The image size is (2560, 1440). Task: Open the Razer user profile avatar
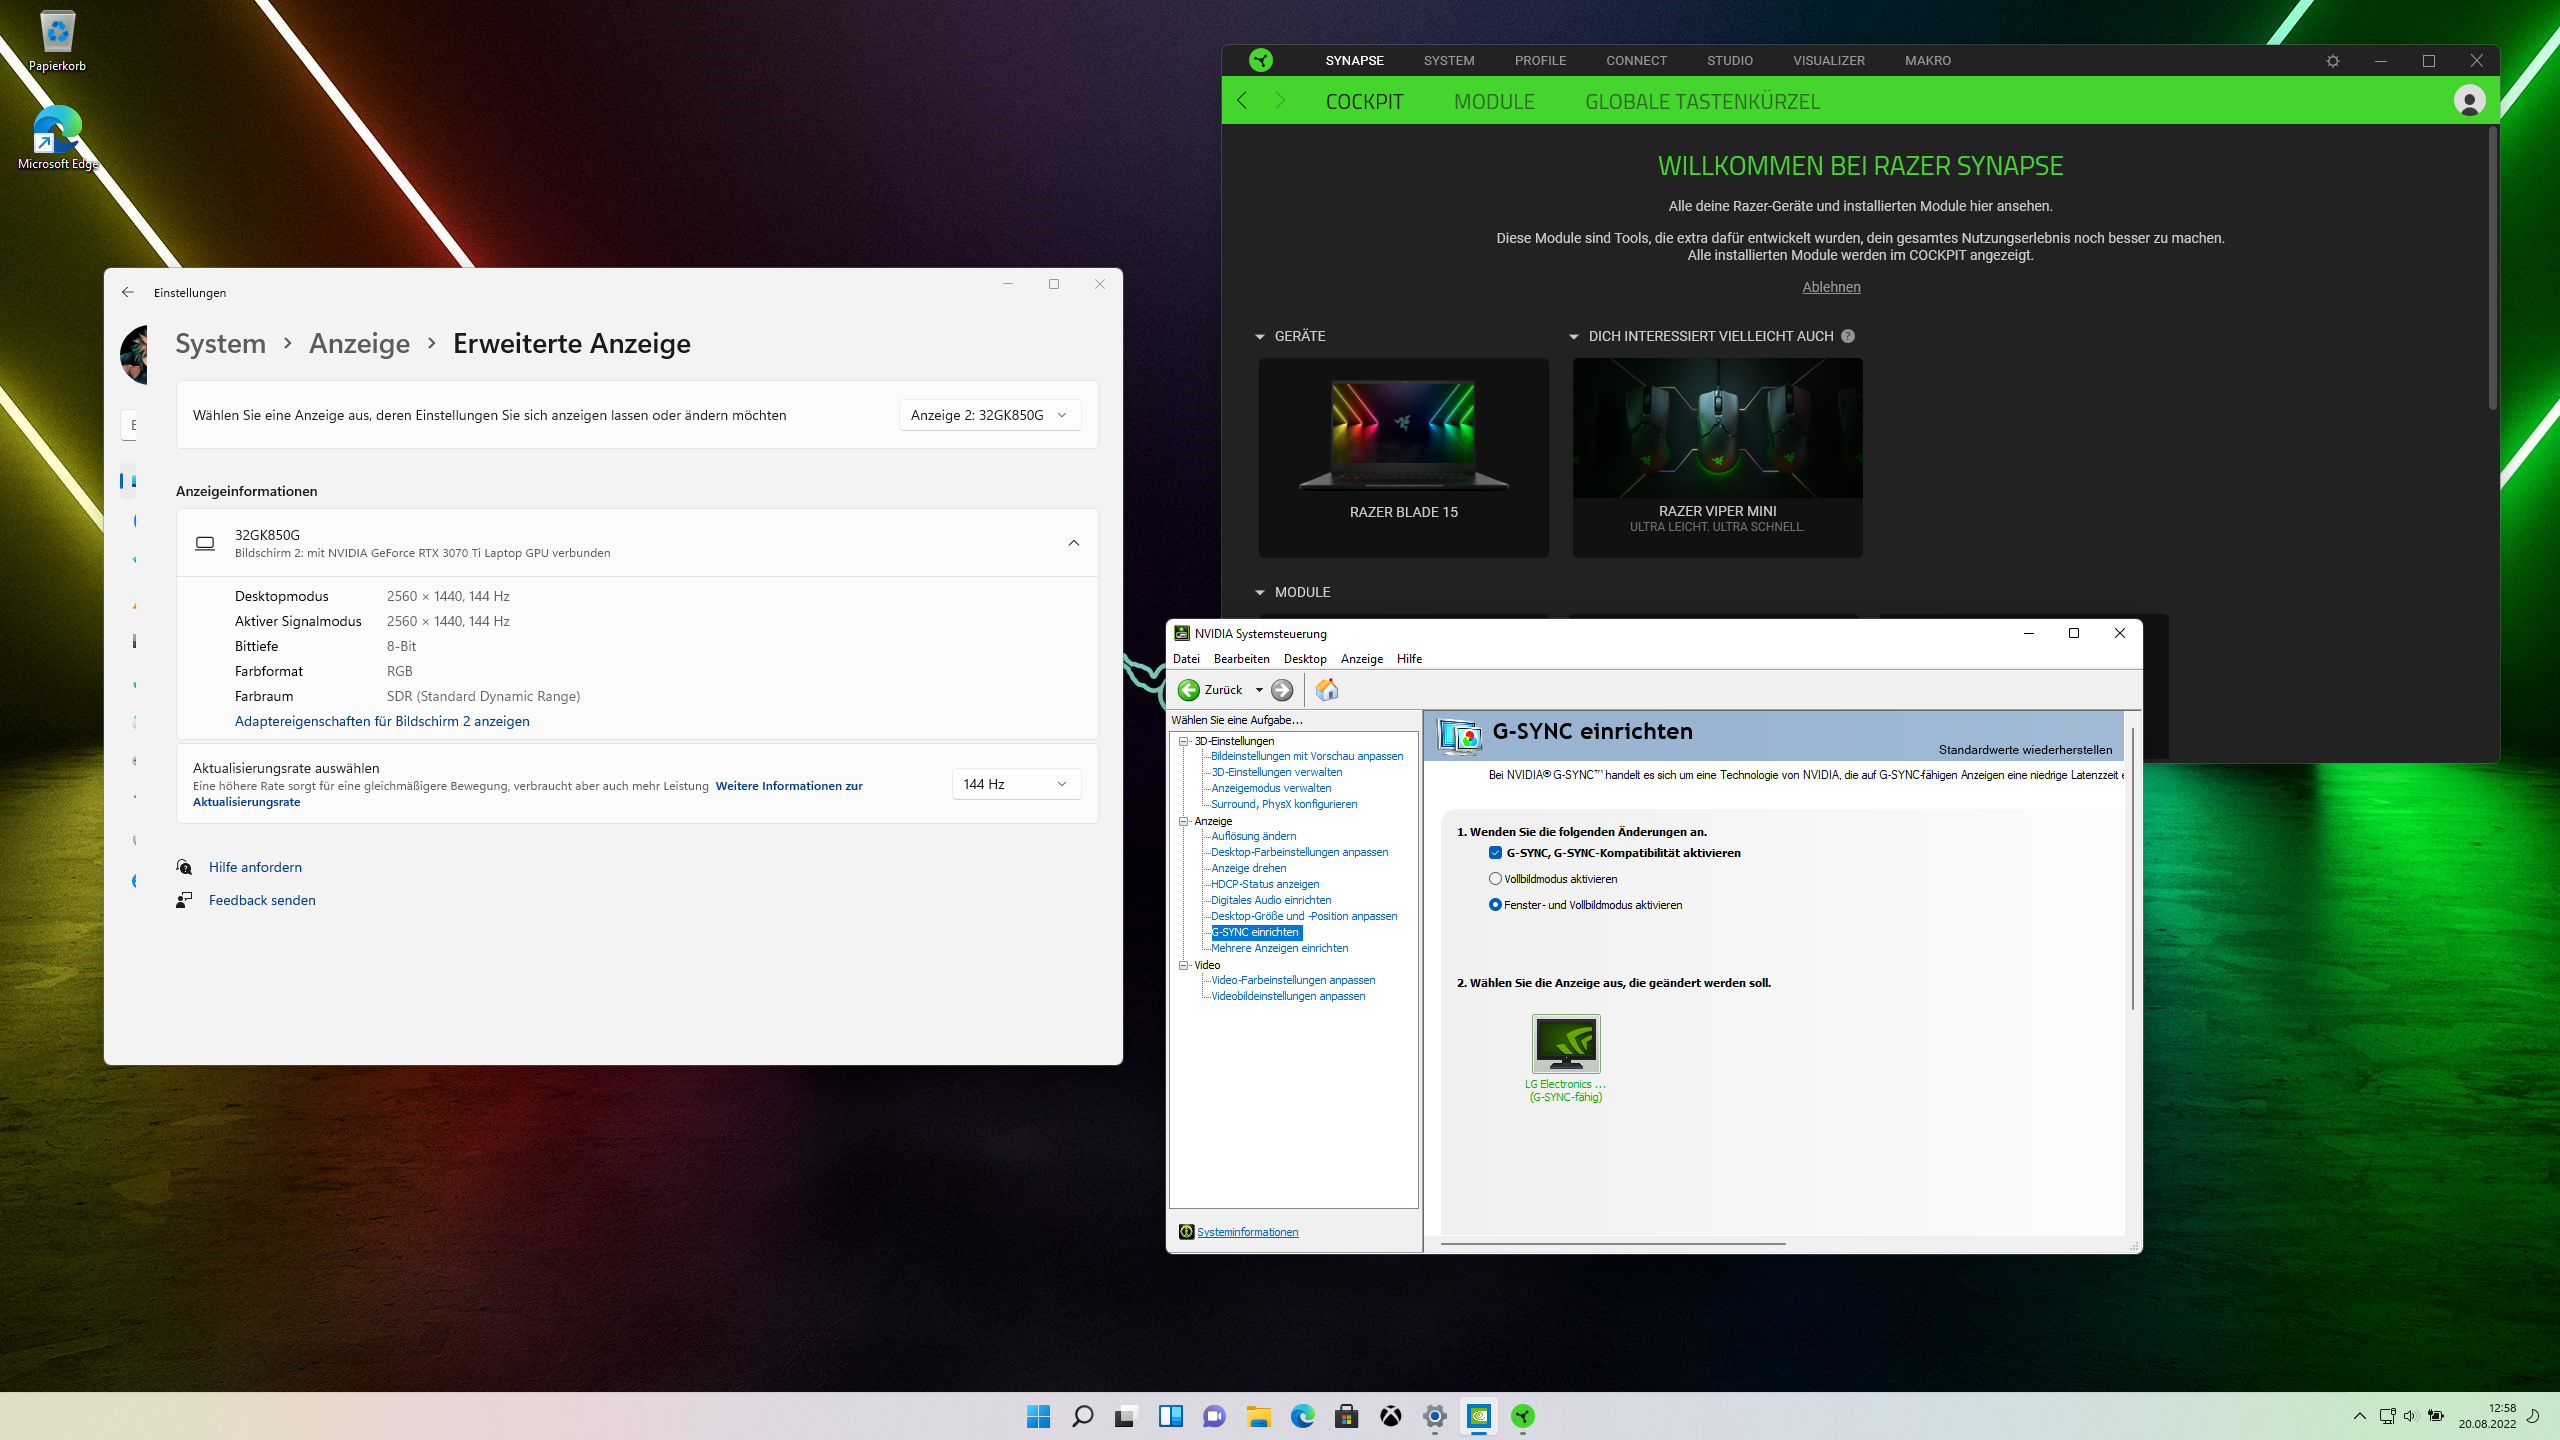[x=2469, y=101]
